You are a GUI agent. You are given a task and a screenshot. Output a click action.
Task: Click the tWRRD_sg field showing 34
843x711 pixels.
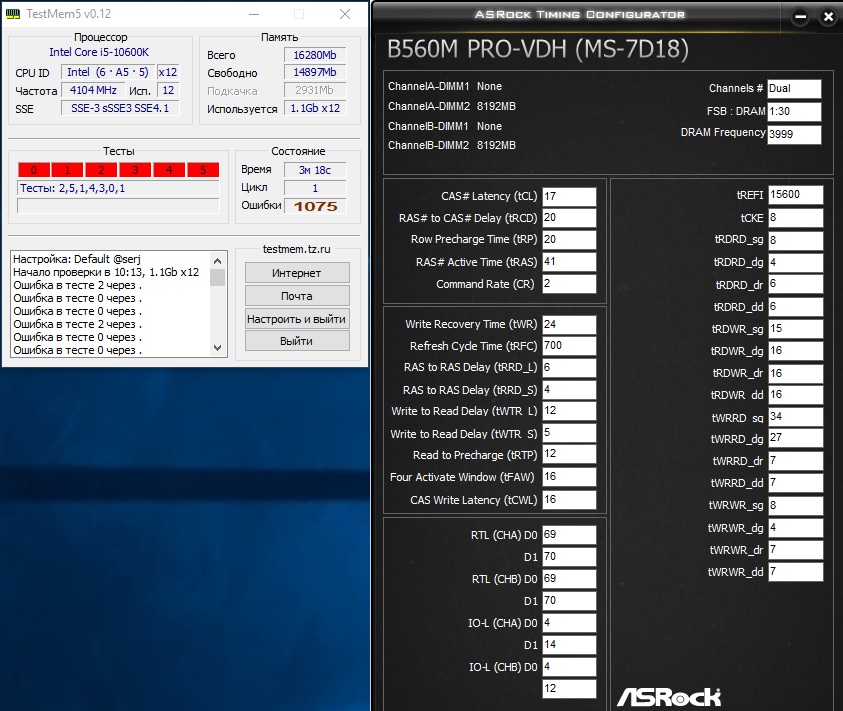(796, 417)
